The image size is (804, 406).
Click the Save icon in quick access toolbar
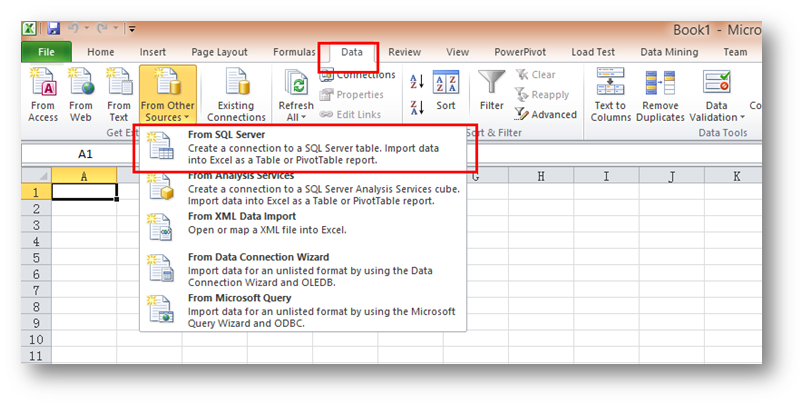(x=53, y=29)
